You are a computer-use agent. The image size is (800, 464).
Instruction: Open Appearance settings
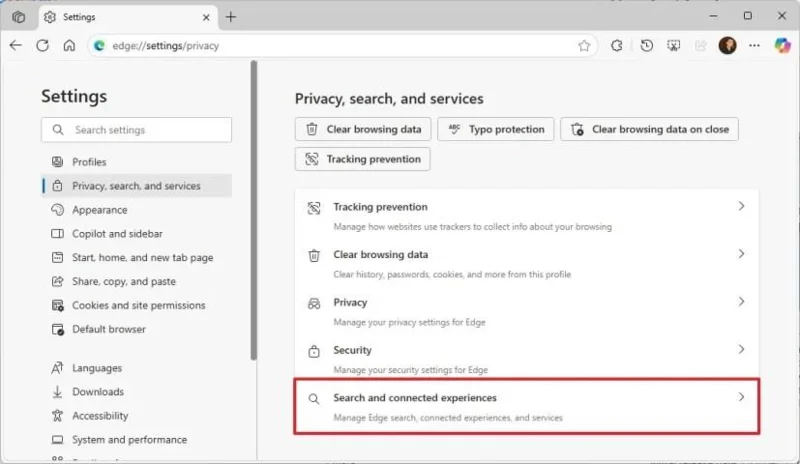click(136, 210)
